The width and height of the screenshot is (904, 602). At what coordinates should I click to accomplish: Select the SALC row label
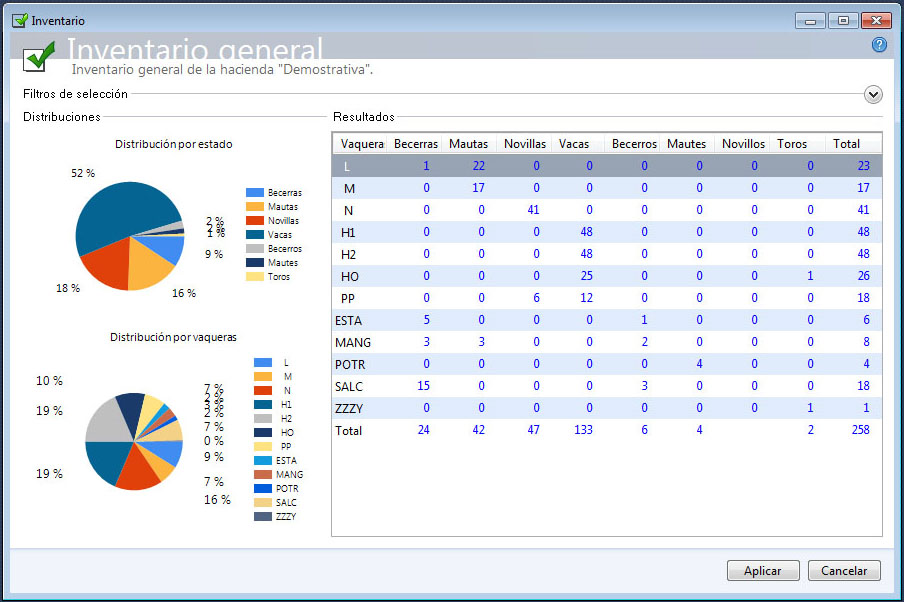pos(349,386)
